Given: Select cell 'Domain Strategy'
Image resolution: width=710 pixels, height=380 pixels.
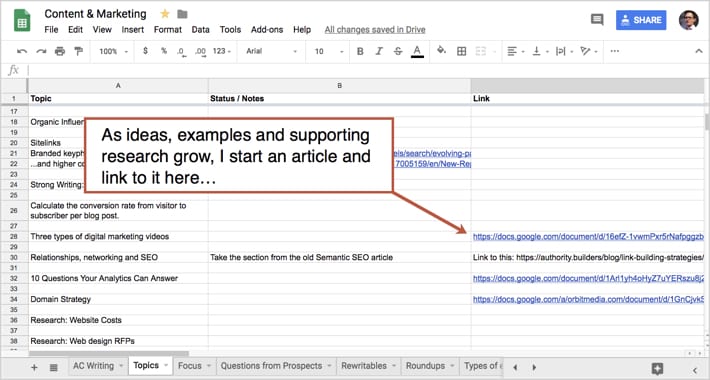Looking at the screenshot, I should click(118, 299).
